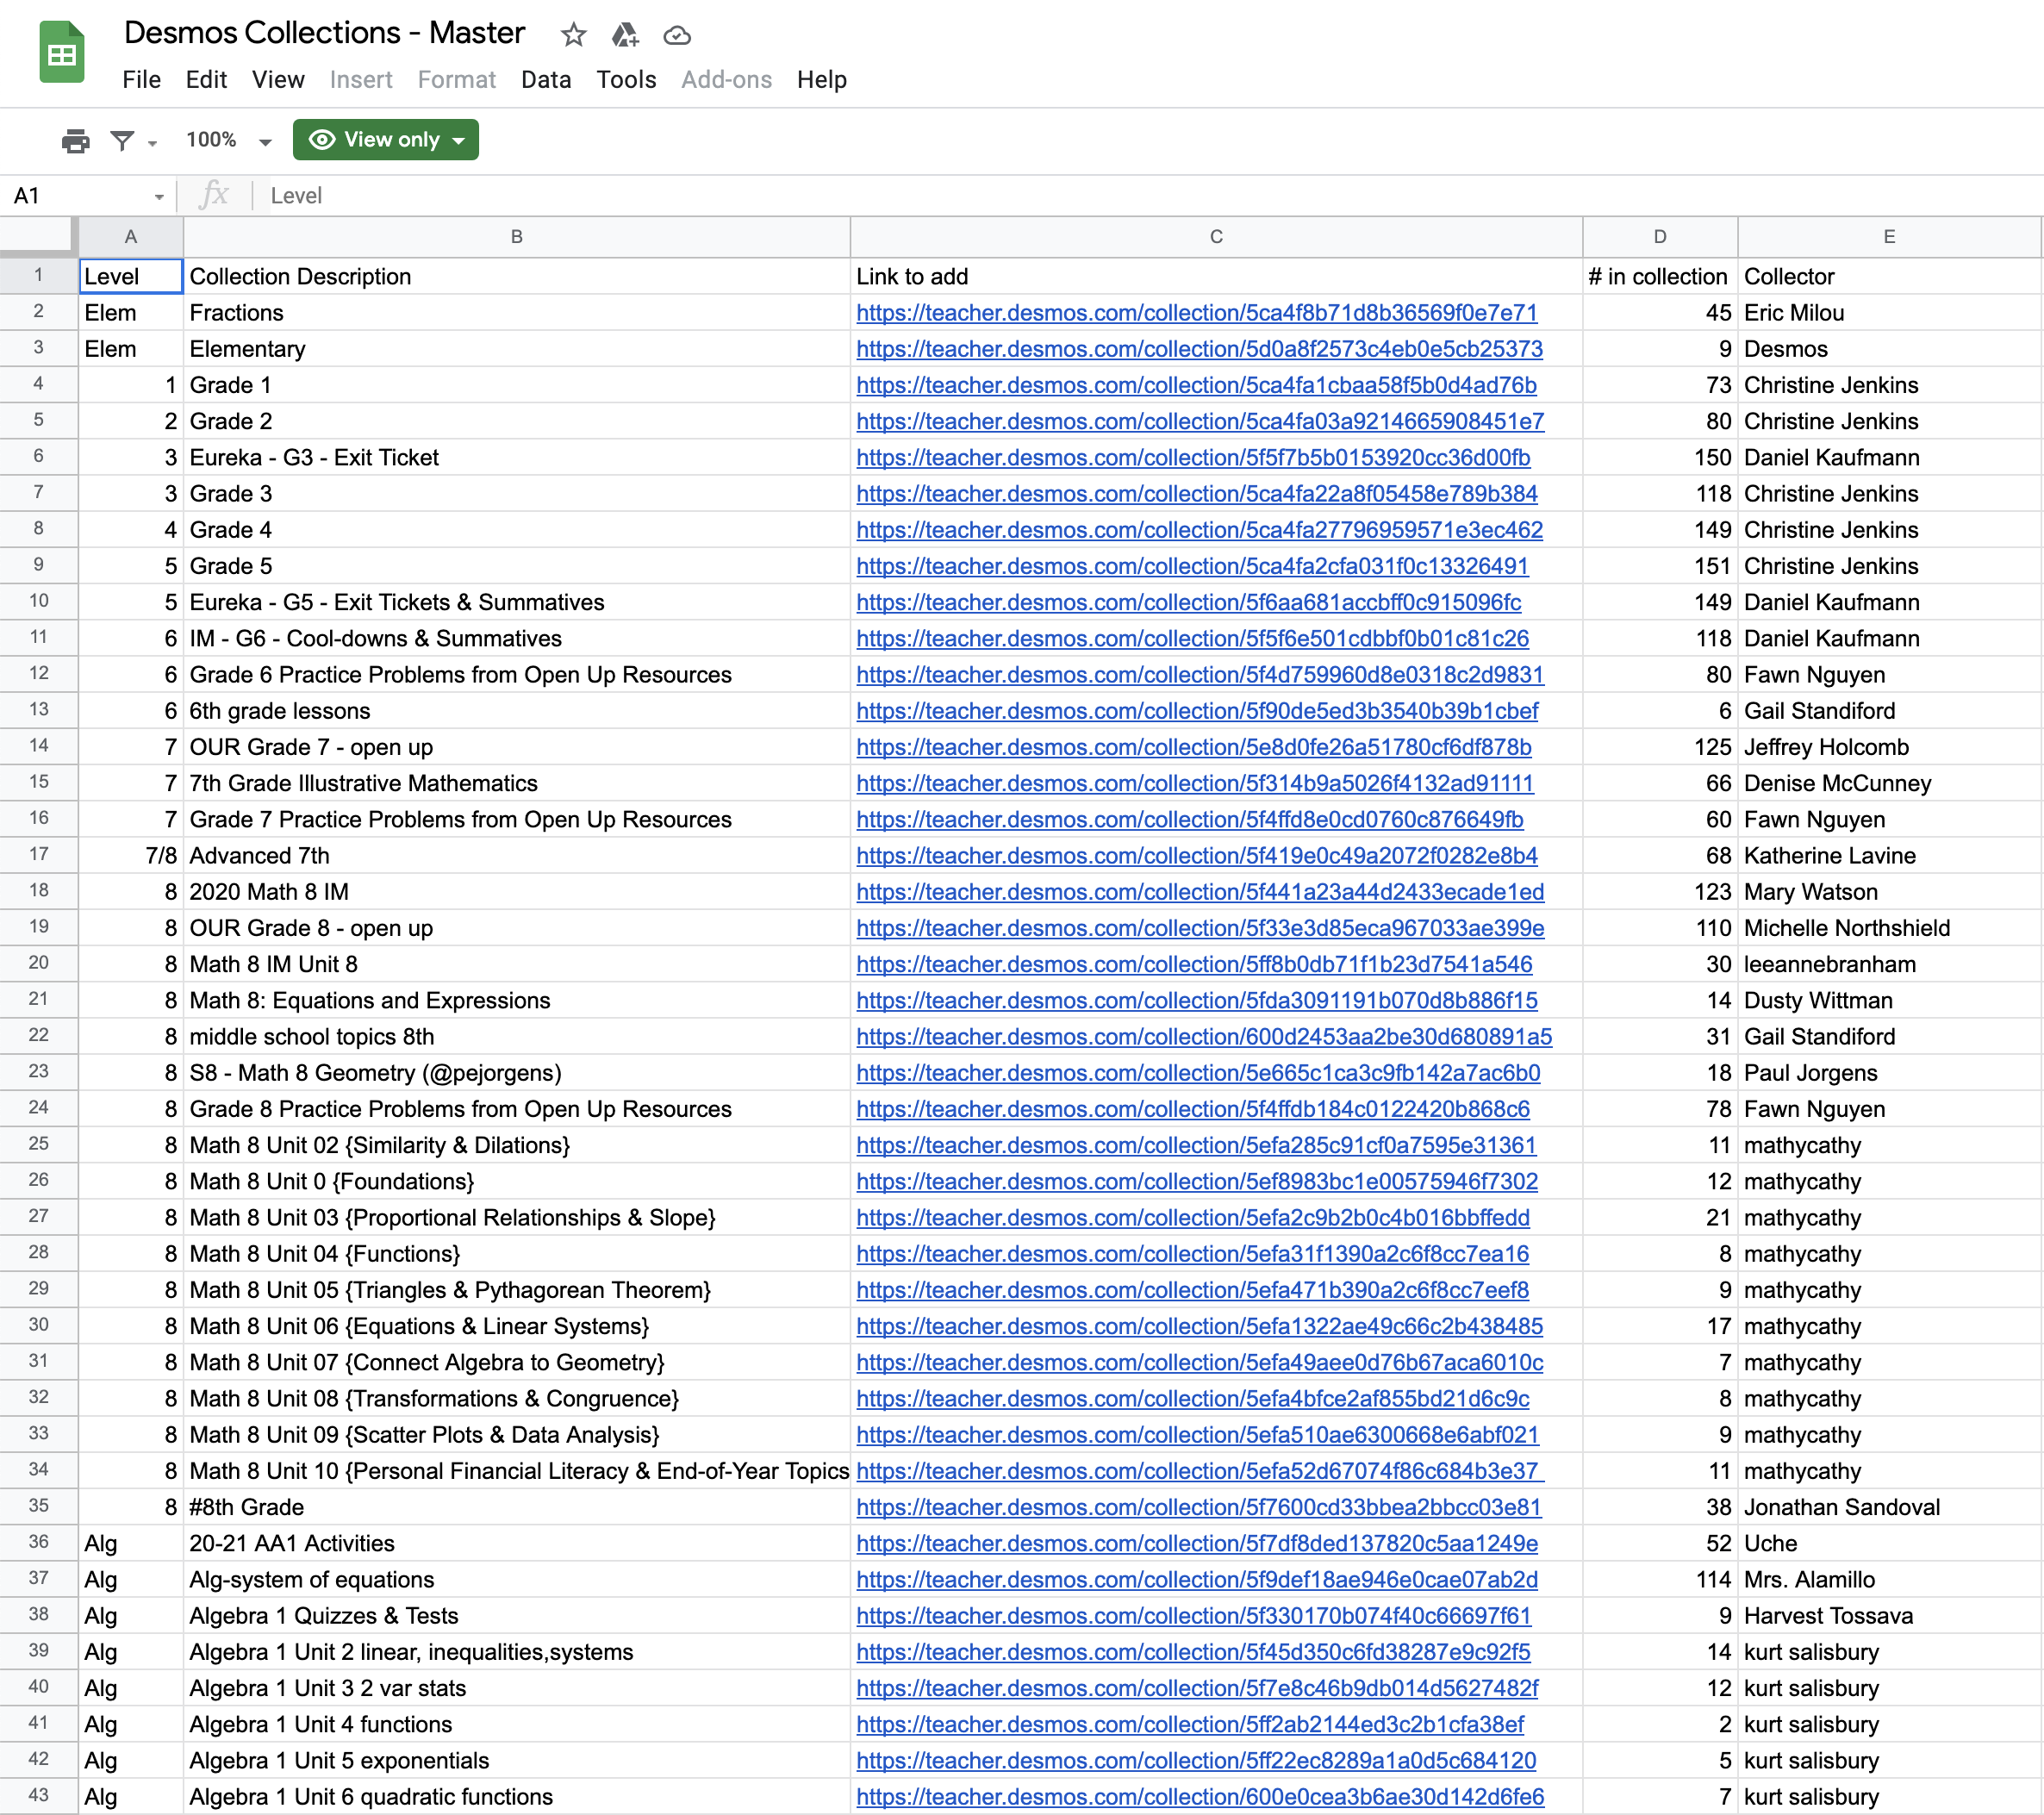Open the File menu
Viewport: 2044px width, 1815px height.
click(x=141, y=80)
